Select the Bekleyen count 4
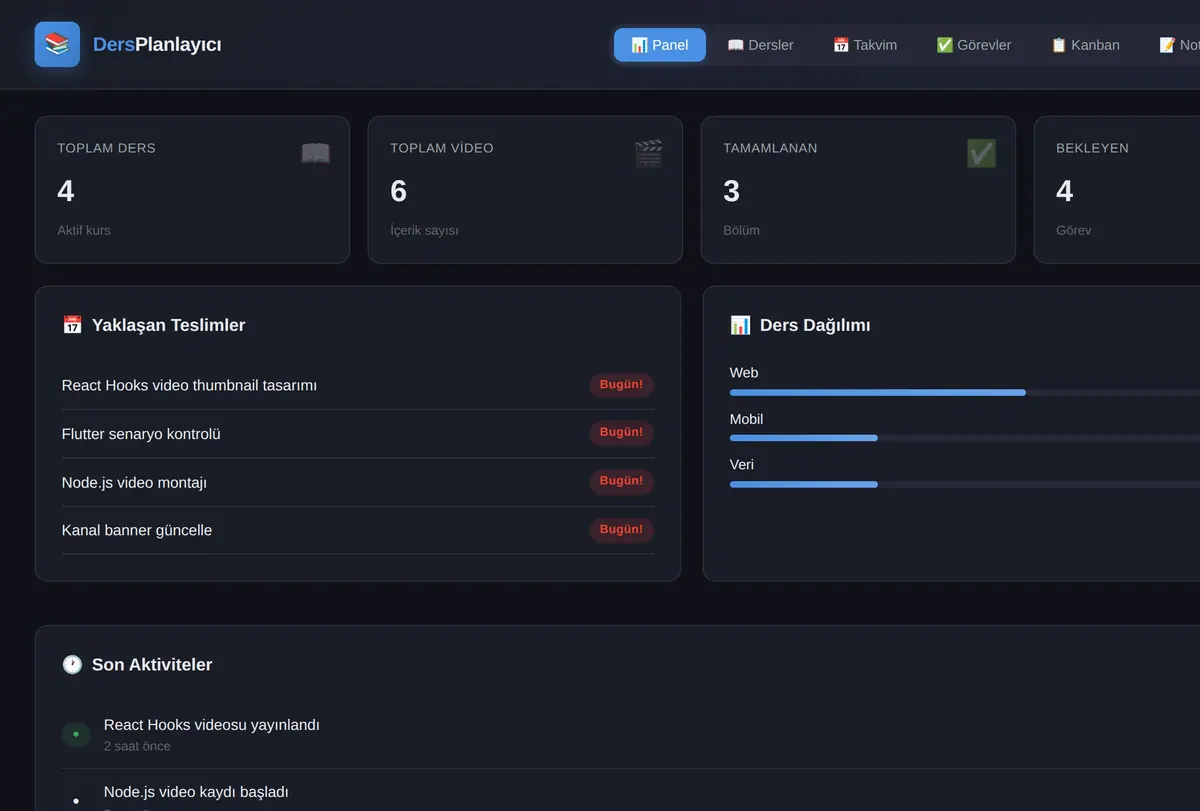This screenshot has height=811, width=1200. point(1065,191)
